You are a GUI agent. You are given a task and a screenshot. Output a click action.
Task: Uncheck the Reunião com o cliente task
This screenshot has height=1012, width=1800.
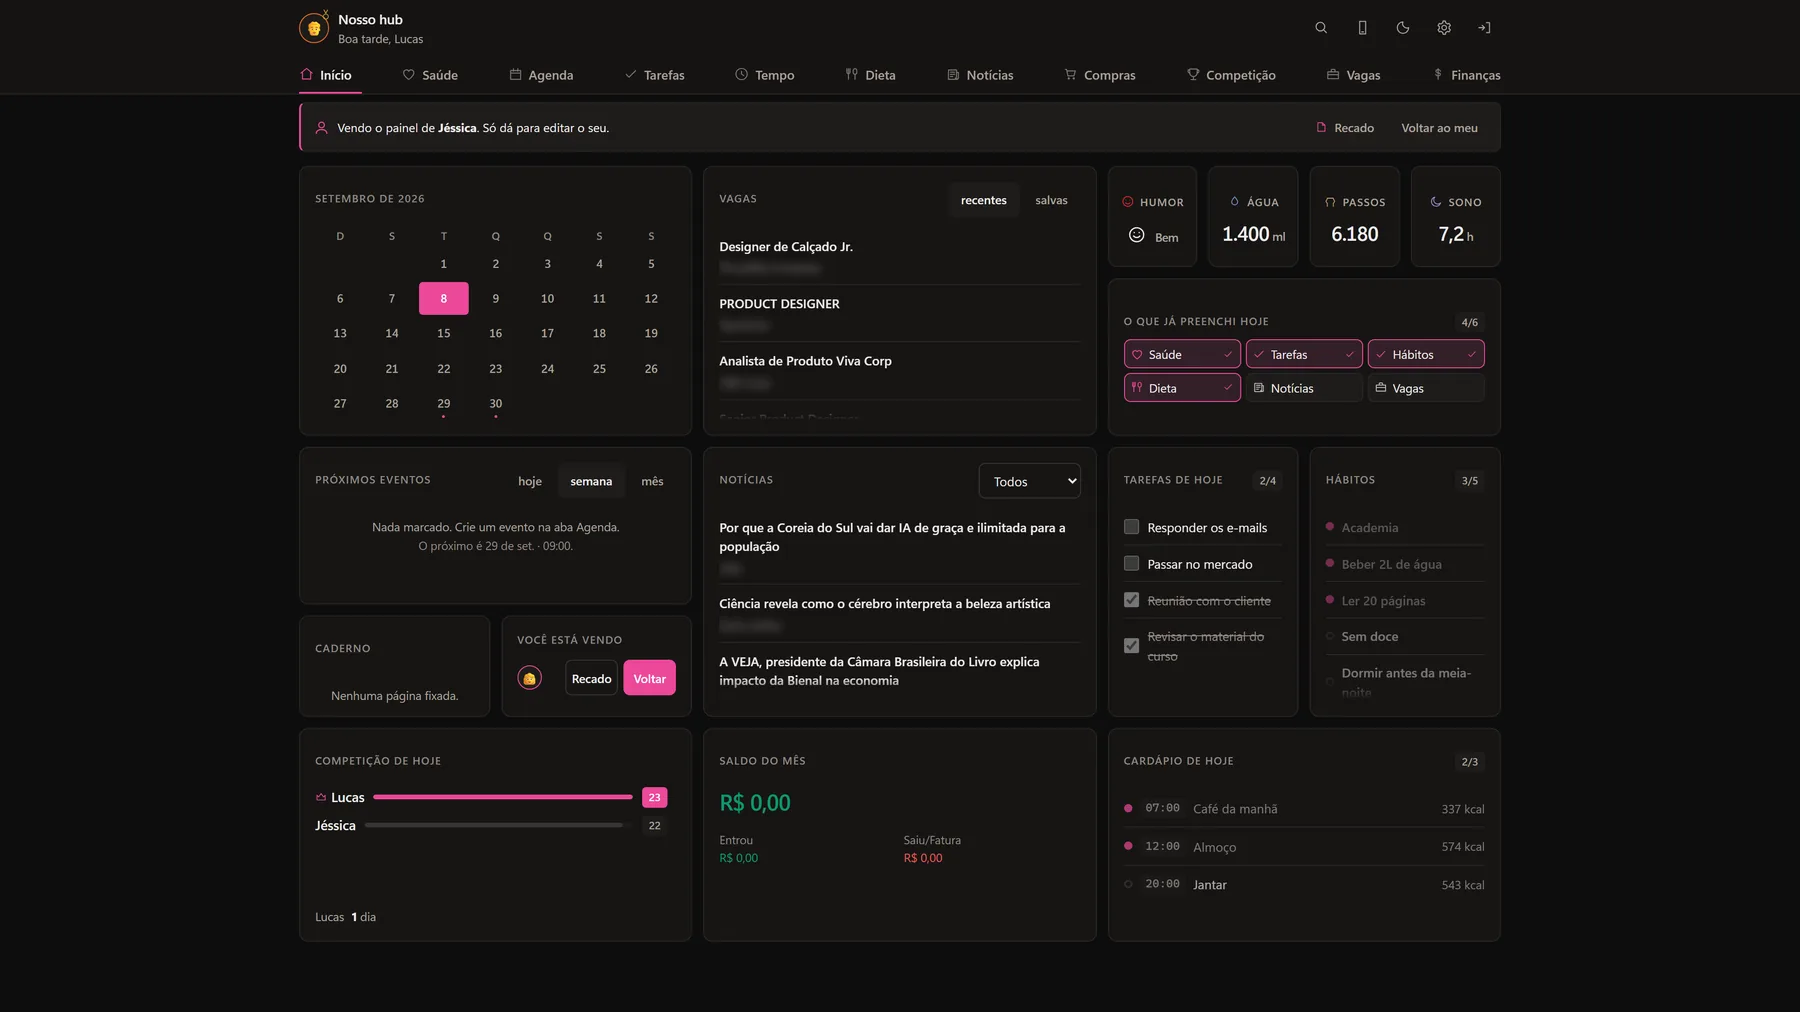[1131, 600]
